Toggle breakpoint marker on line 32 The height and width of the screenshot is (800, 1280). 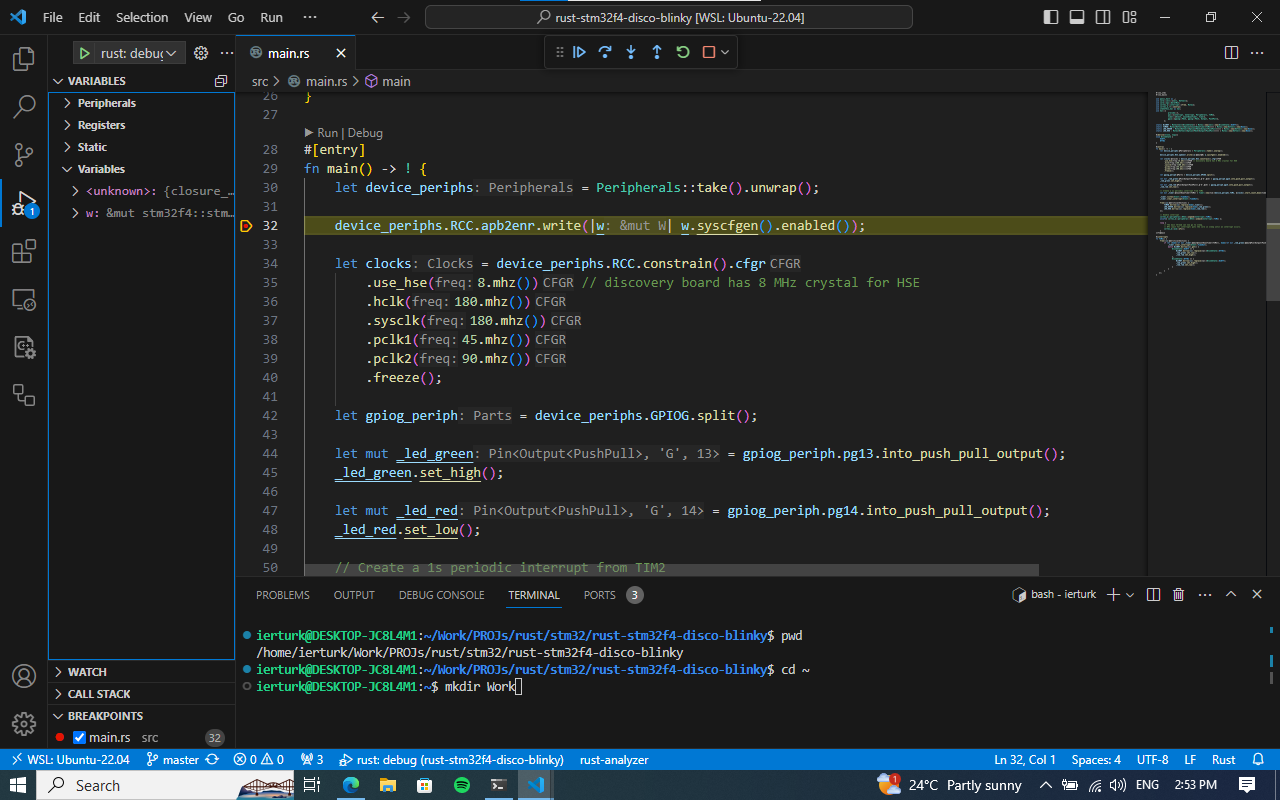tap(246, 226)
